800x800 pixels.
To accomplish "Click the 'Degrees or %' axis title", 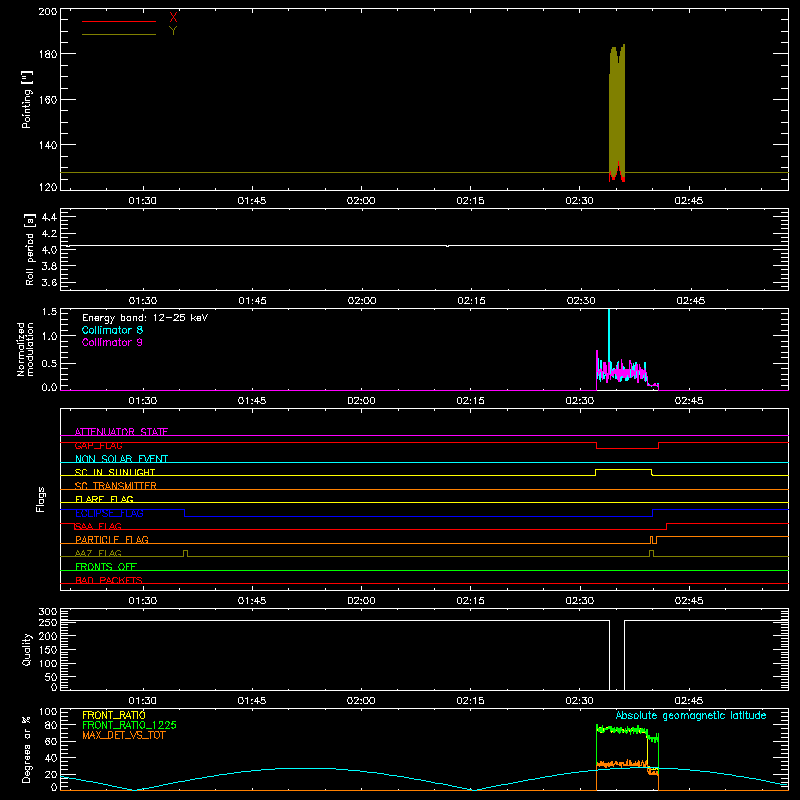I will (x=27, y=749).
